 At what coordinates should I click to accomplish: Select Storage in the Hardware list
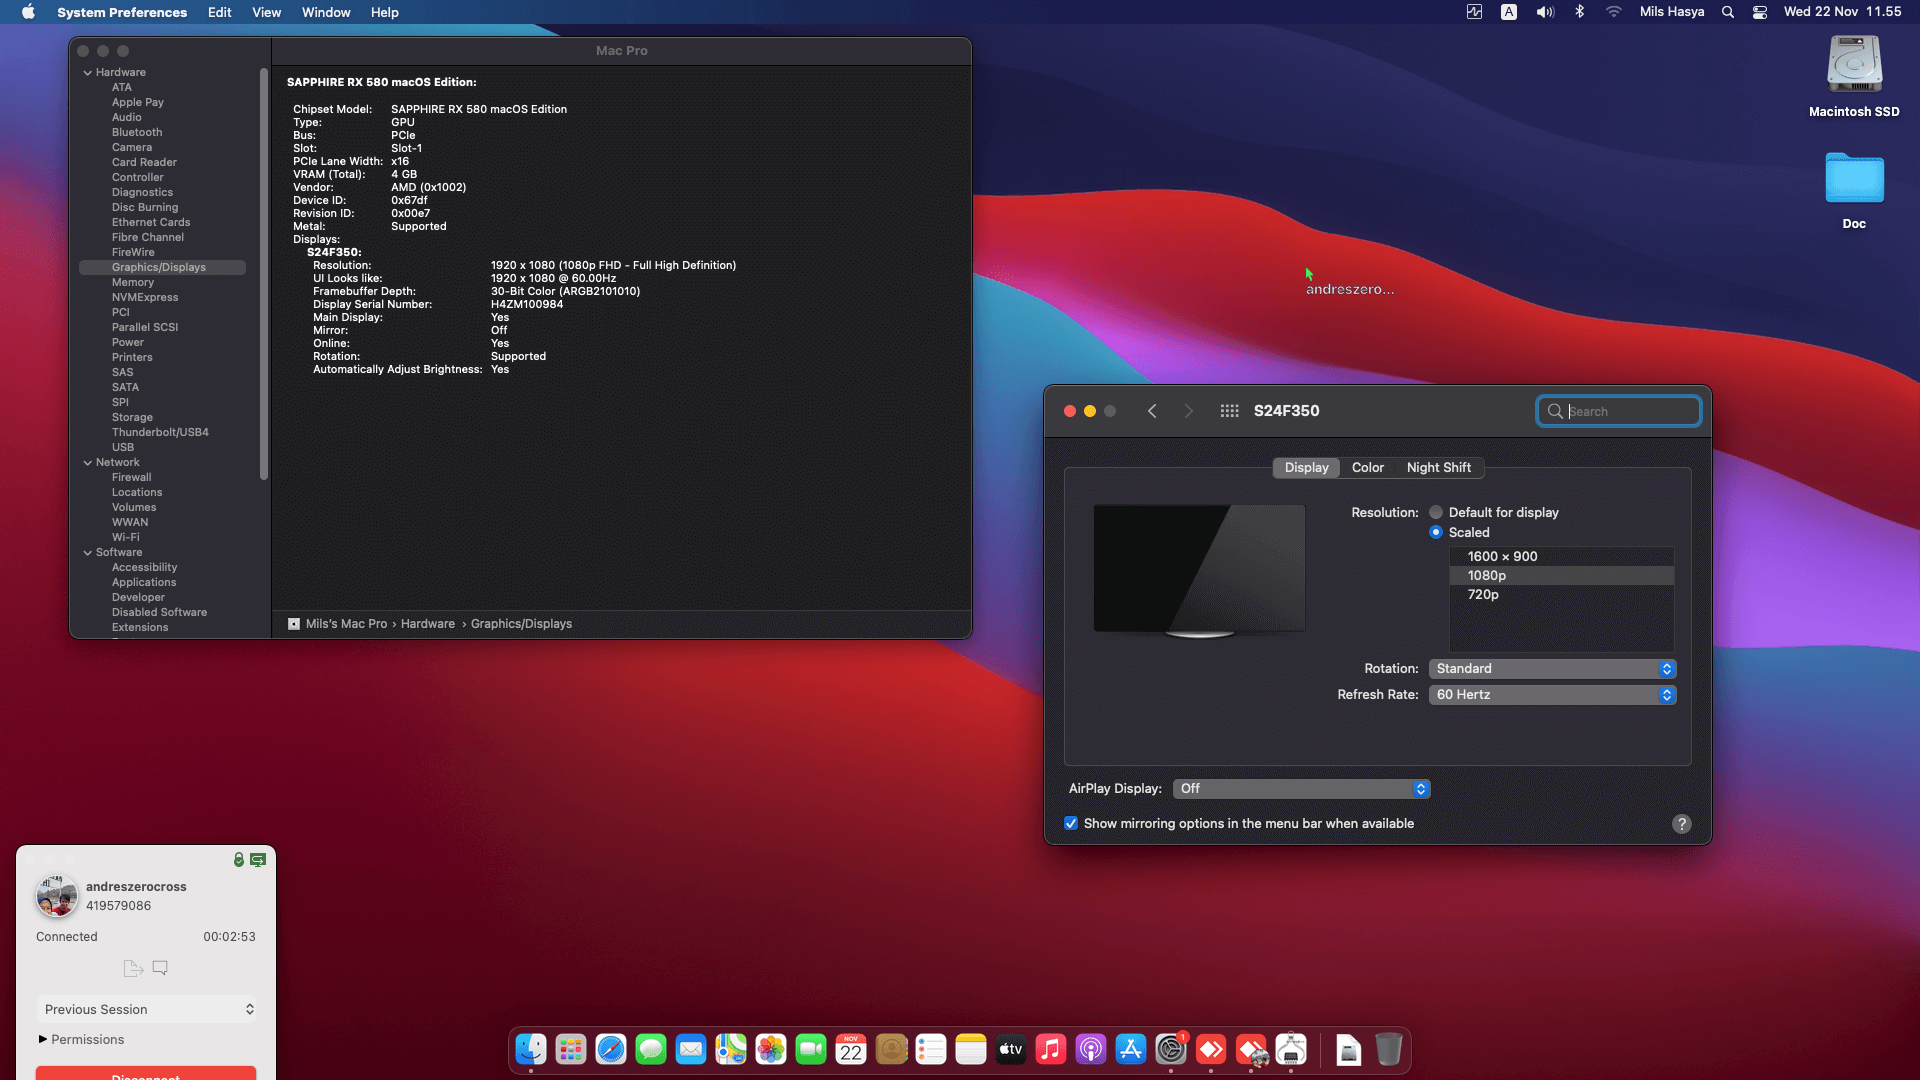132,417
